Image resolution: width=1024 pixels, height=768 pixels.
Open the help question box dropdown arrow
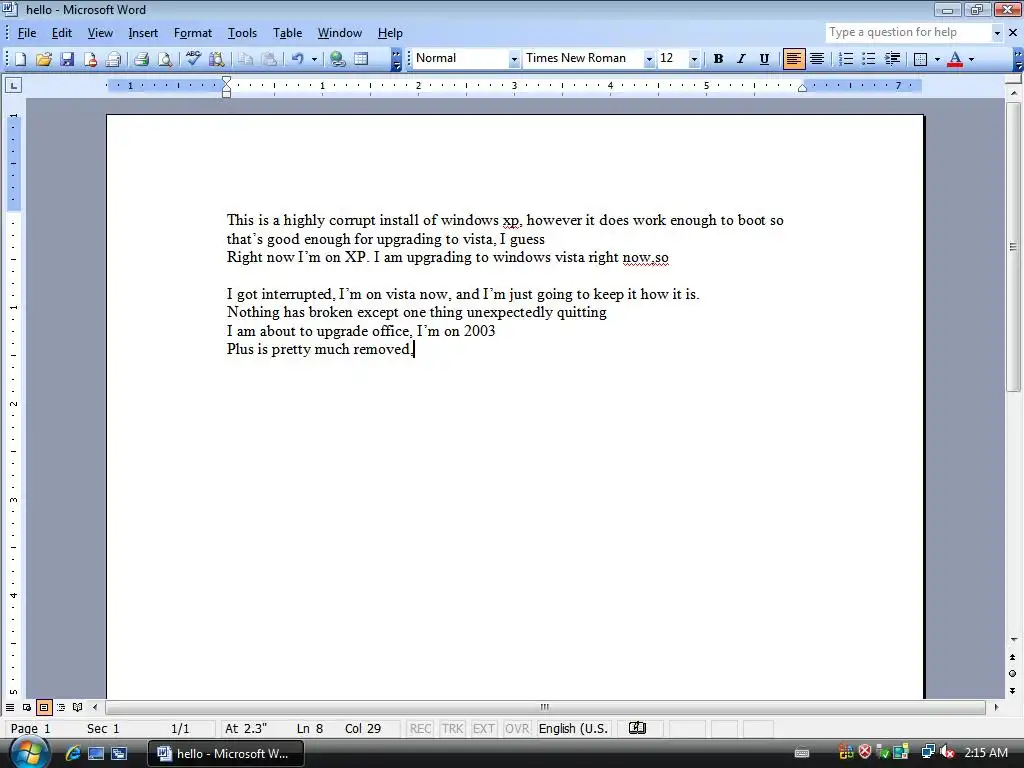(x=997, y=33)
